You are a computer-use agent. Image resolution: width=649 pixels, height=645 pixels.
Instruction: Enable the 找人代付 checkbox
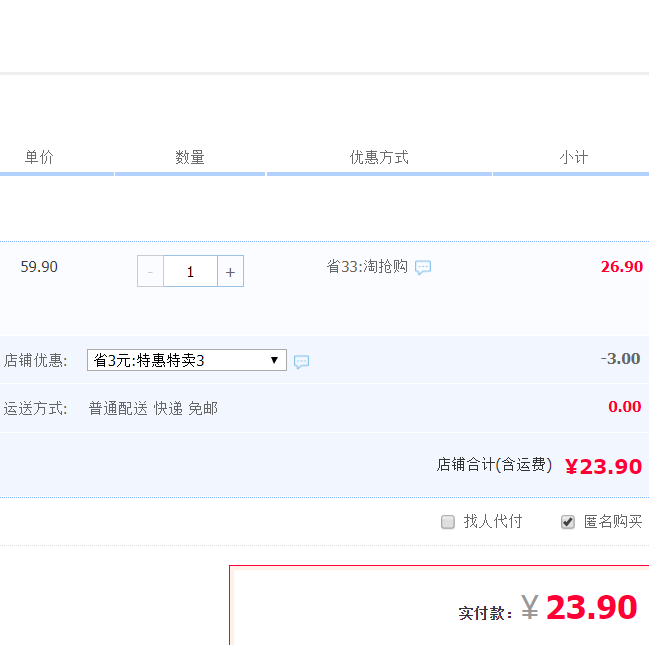point(448,522)
